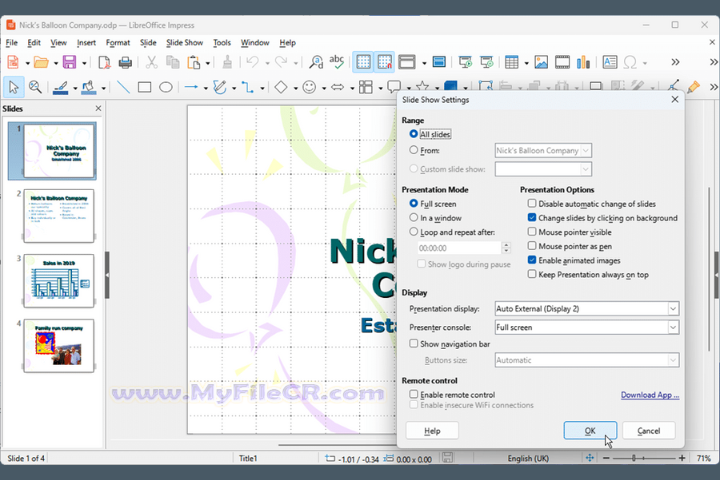Screen dimensions: 720x480
Task: Uncheck Change slides by clicking on background
Action: click(532, 217)
